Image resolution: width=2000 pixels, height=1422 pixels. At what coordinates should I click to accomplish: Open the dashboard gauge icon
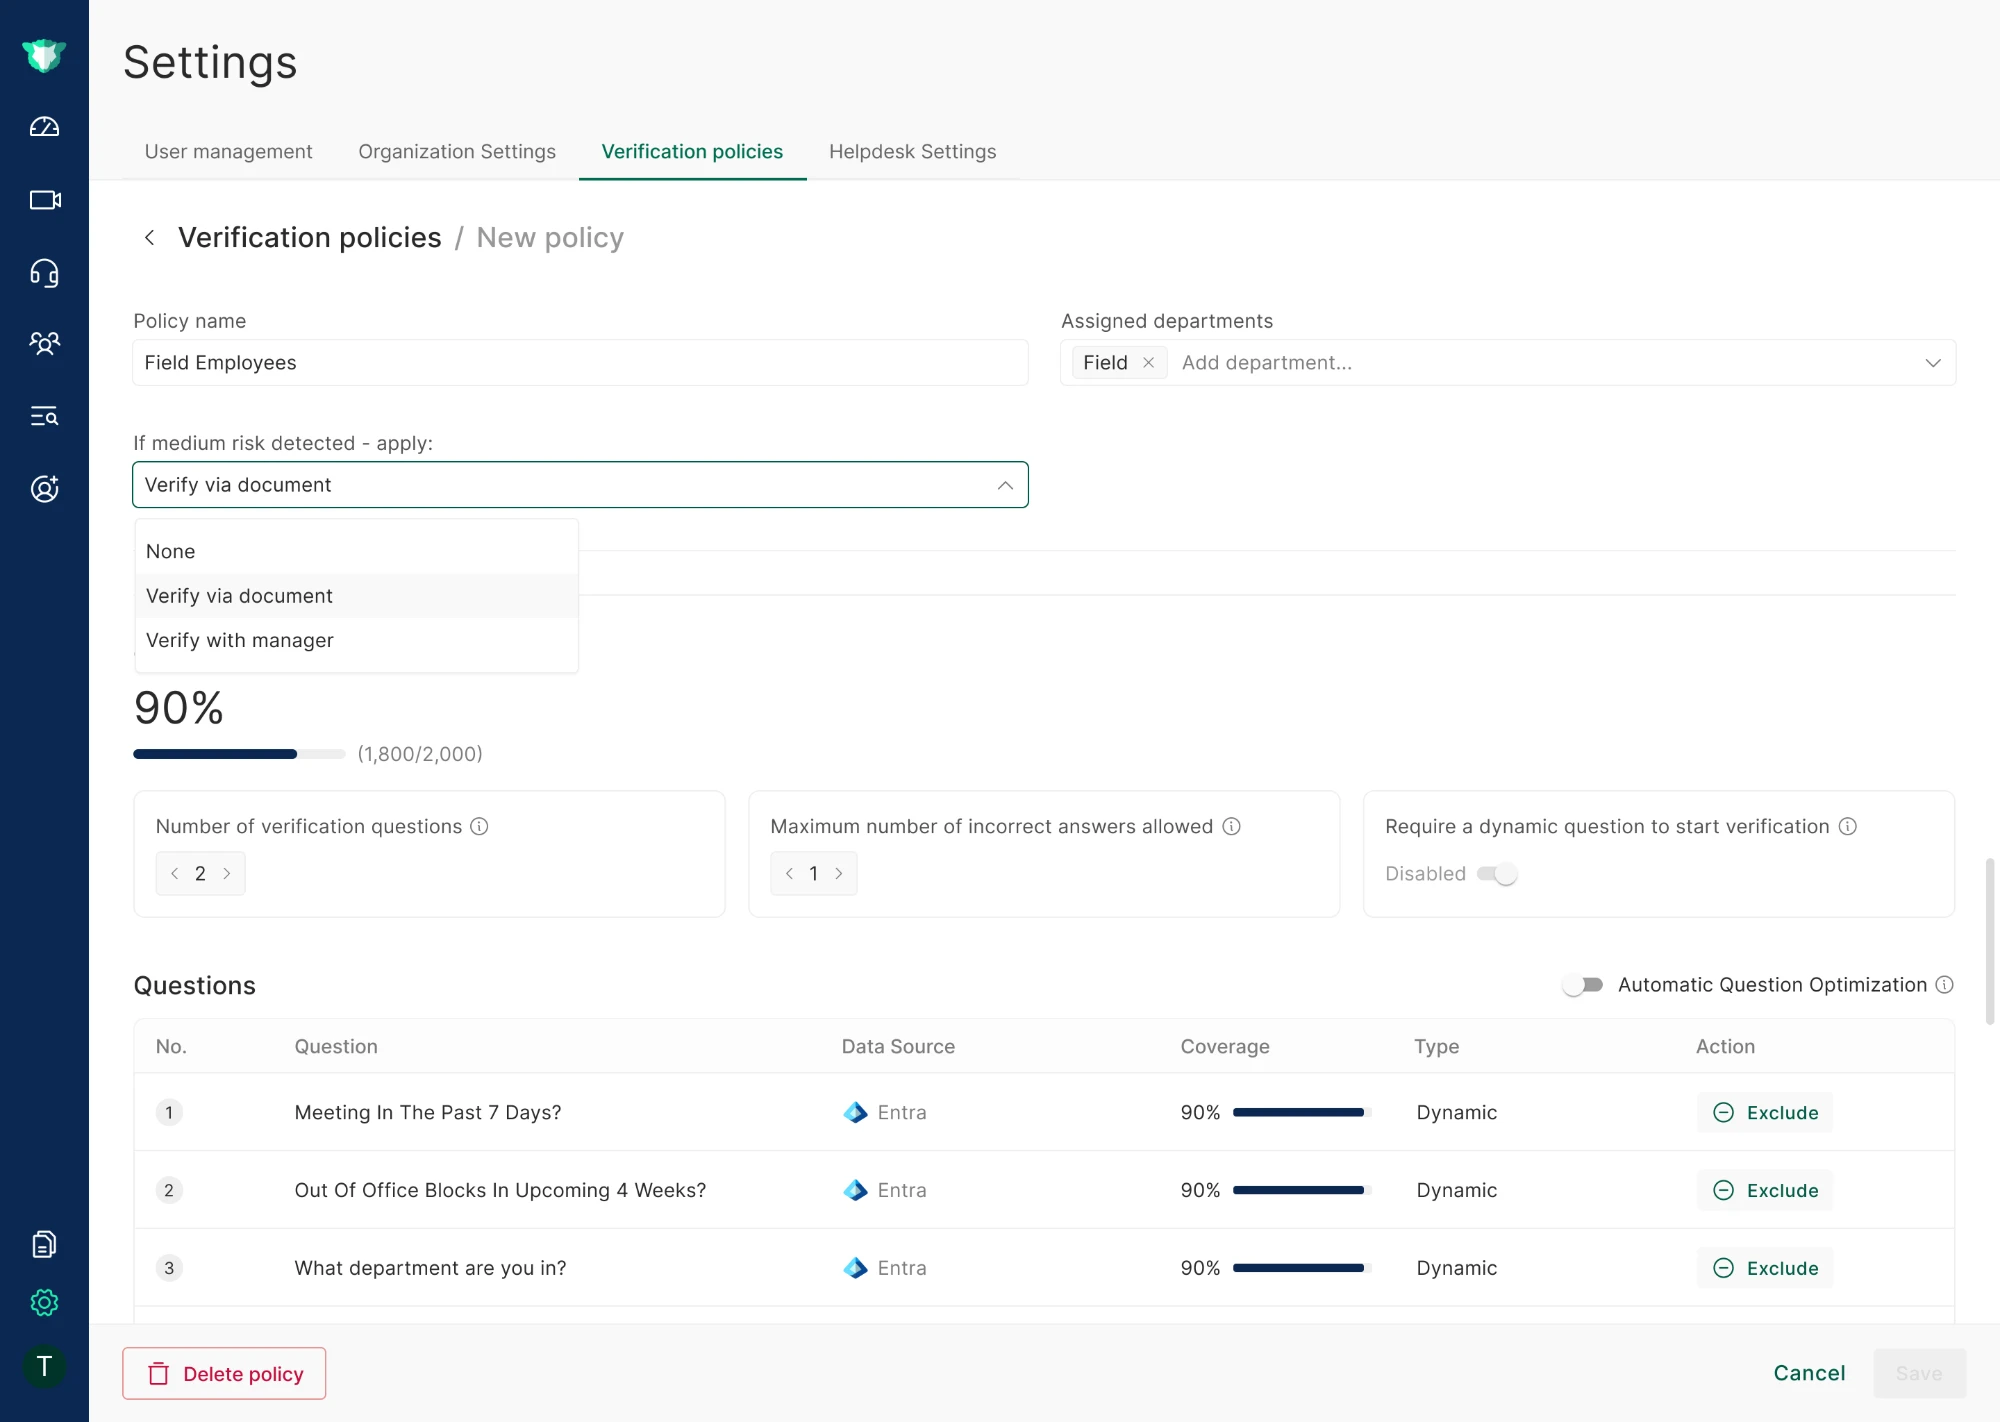[44, 127]
